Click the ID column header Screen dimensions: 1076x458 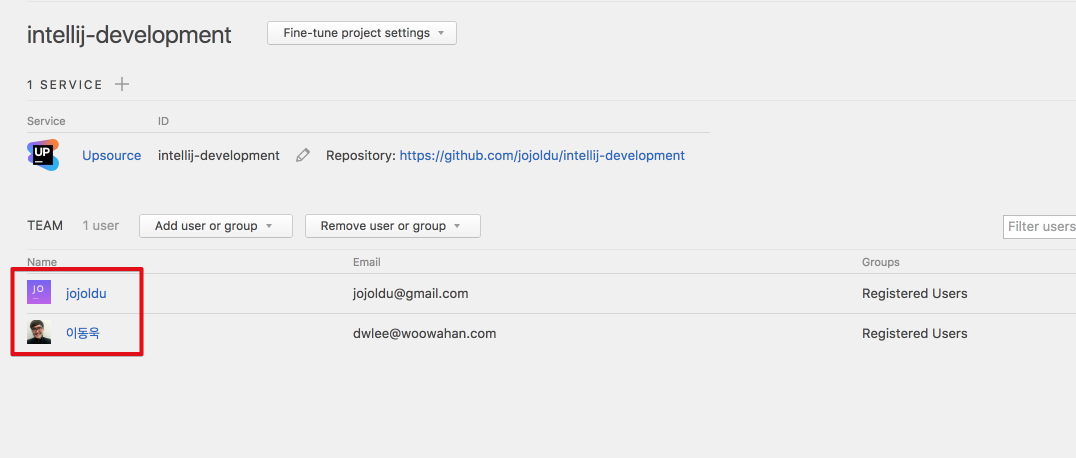point(163,121)
